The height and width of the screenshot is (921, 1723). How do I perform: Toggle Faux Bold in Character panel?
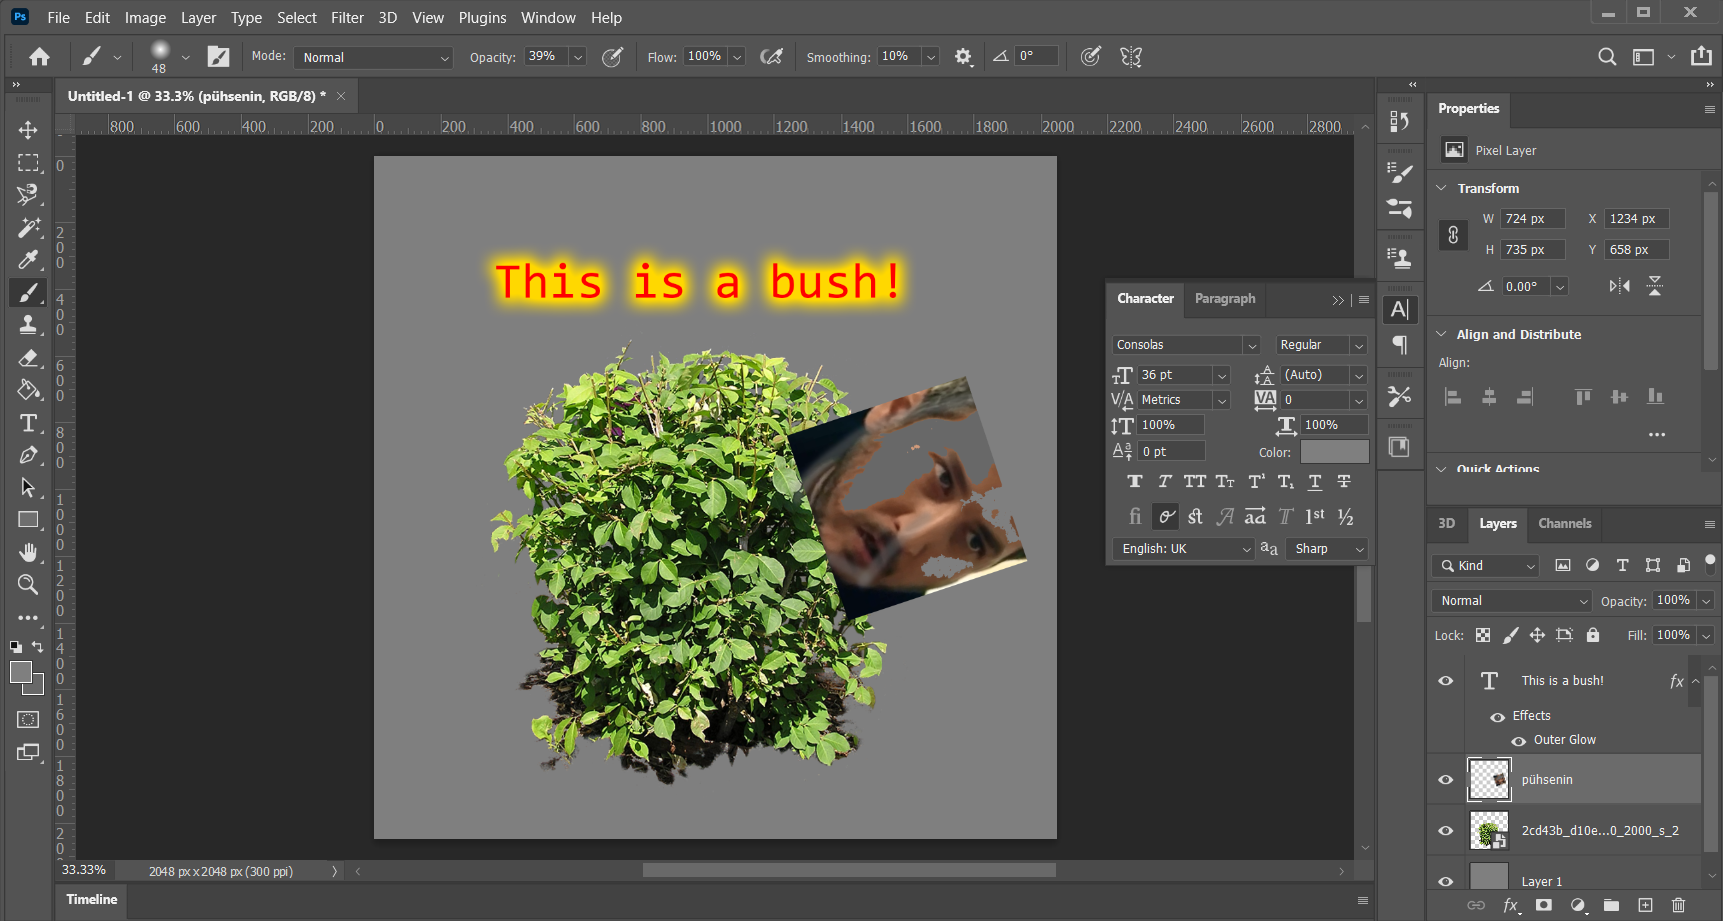pos(1135,482)
